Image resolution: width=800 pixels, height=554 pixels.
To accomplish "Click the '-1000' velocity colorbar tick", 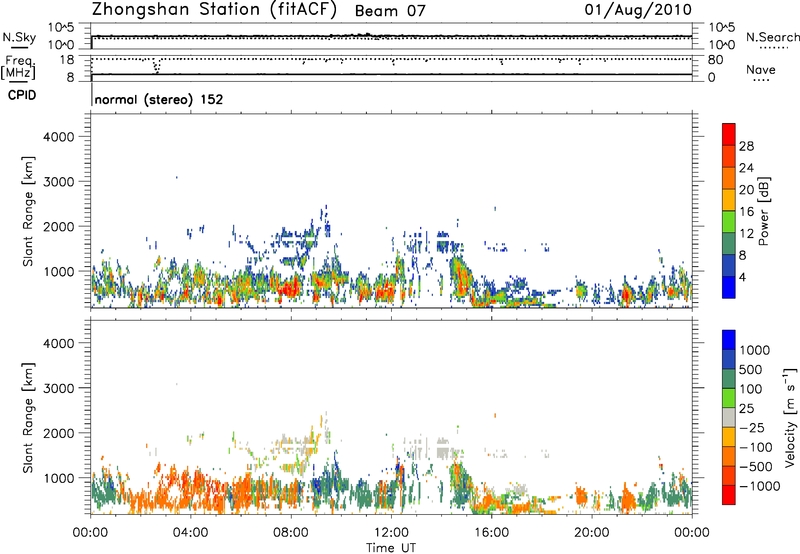I will coord(759,486).
